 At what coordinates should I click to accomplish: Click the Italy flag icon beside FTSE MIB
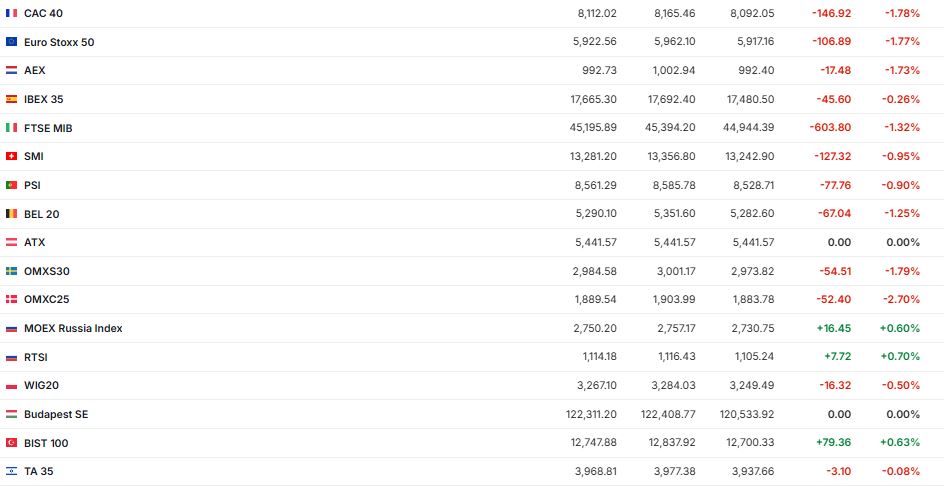pos(11,128)
